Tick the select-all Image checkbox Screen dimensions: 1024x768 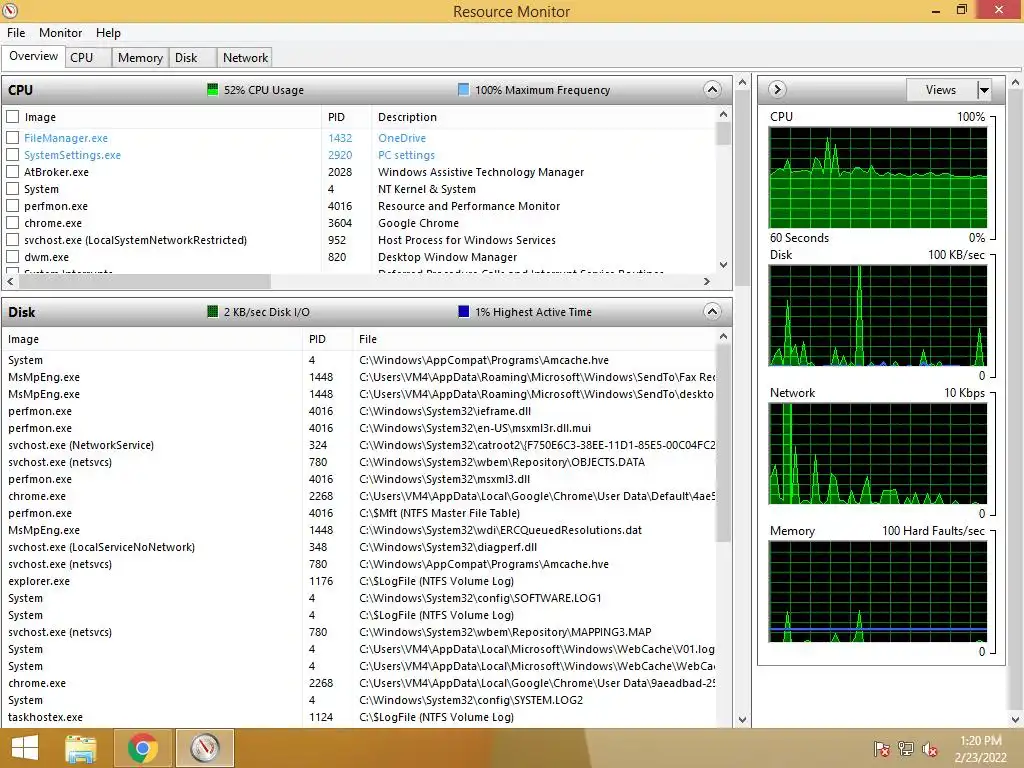pyautogui.click(x=12, y=117)
